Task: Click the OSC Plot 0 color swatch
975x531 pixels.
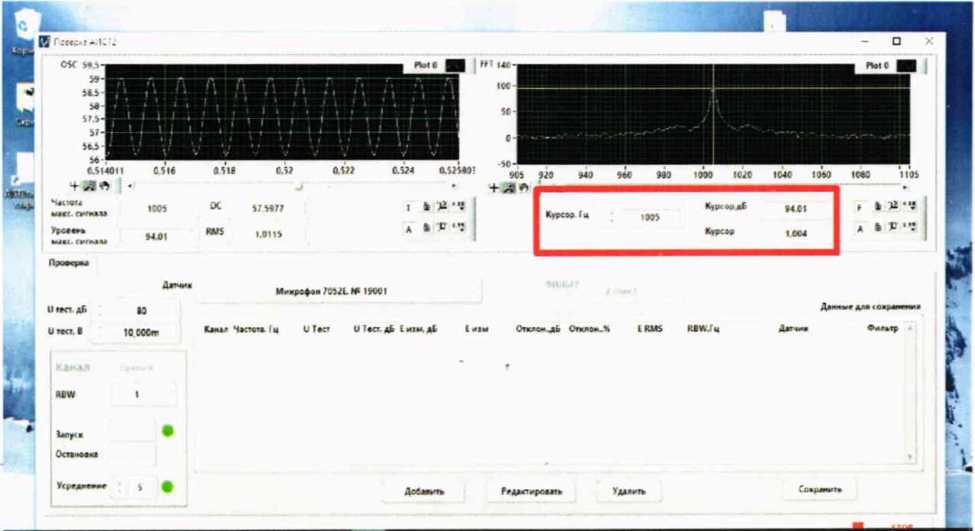Action: point(455,65)
